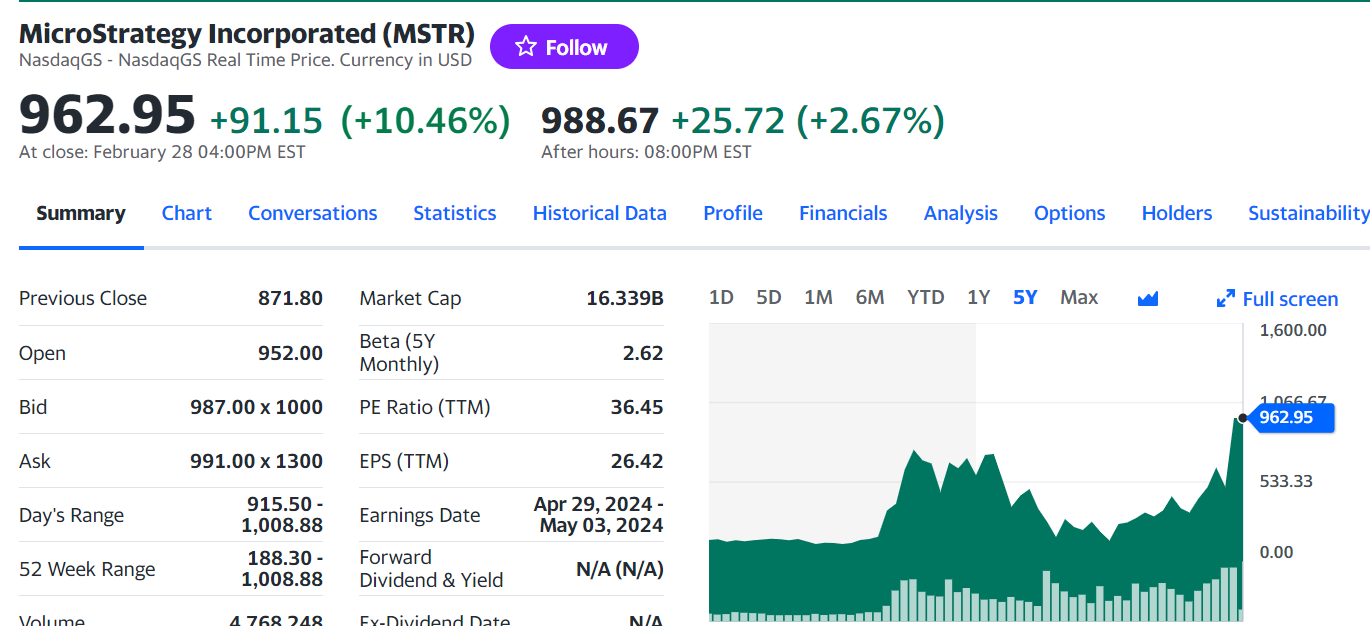Viewport: 1370px width, 626px height.
Task: View the Profile tab
Action: click(x=733, y=213)
